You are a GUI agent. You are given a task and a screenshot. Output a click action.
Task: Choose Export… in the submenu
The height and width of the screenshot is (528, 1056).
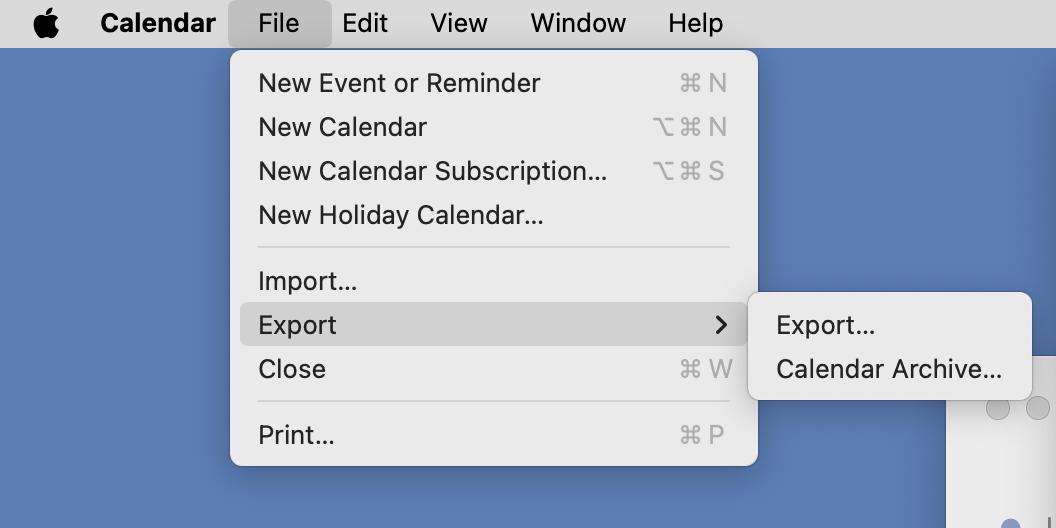click(x=825, y=325)
